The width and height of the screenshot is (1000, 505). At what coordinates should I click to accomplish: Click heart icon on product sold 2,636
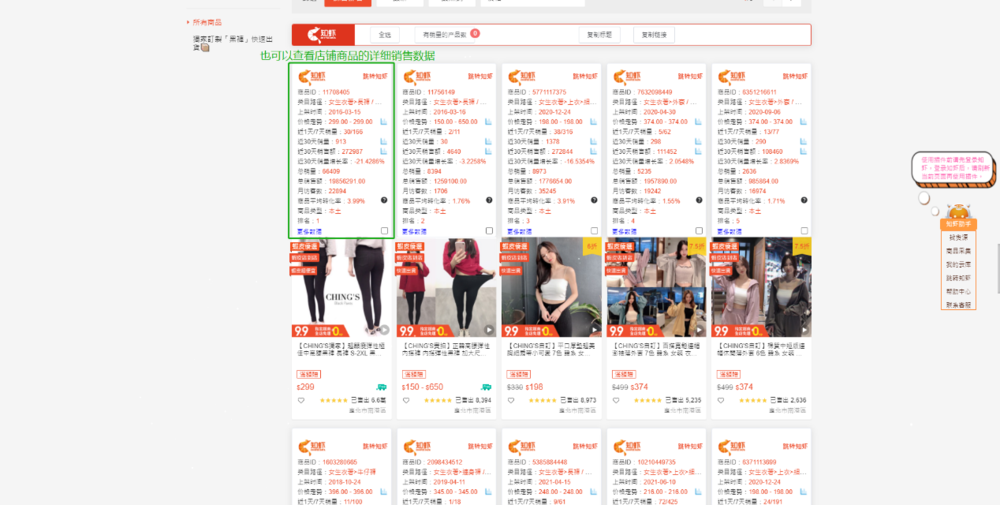pos(721,400)
